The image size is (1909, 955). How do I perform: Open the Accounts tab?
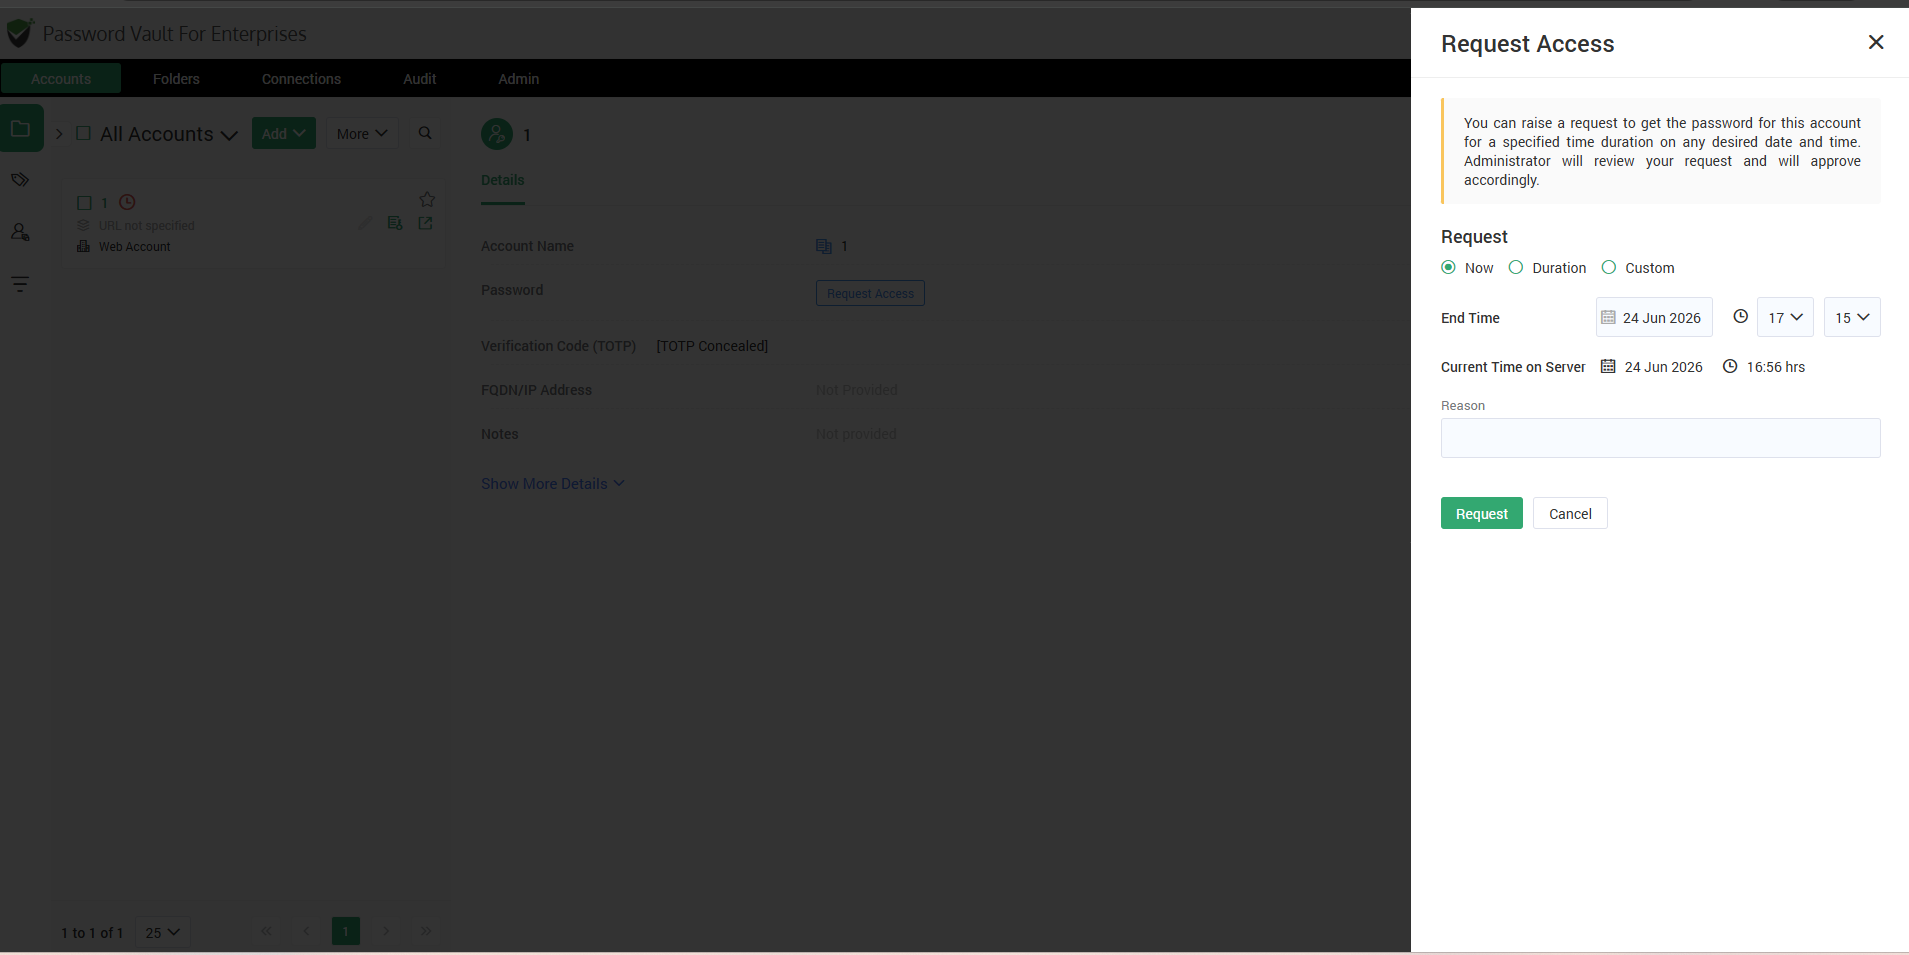tap(61, 78)
